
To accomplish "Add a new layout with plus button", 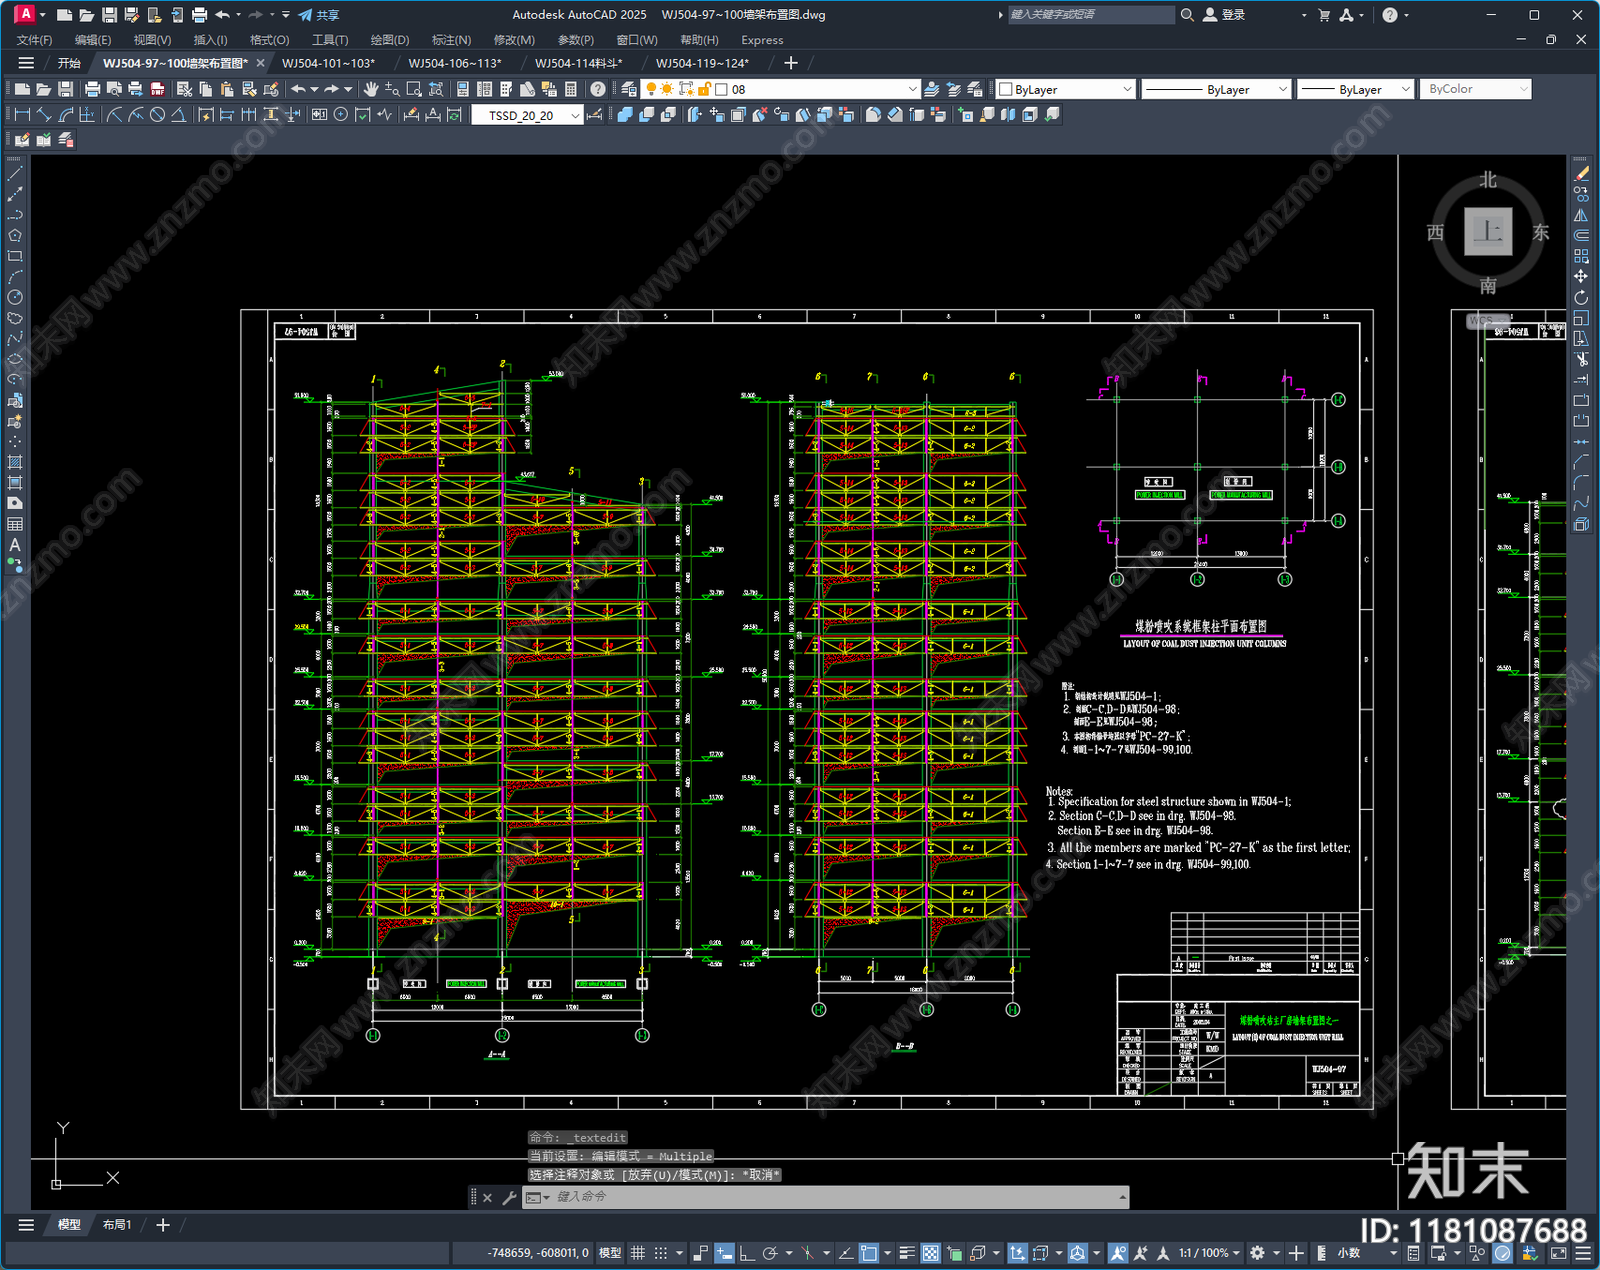I will (x=163, y=1225).
